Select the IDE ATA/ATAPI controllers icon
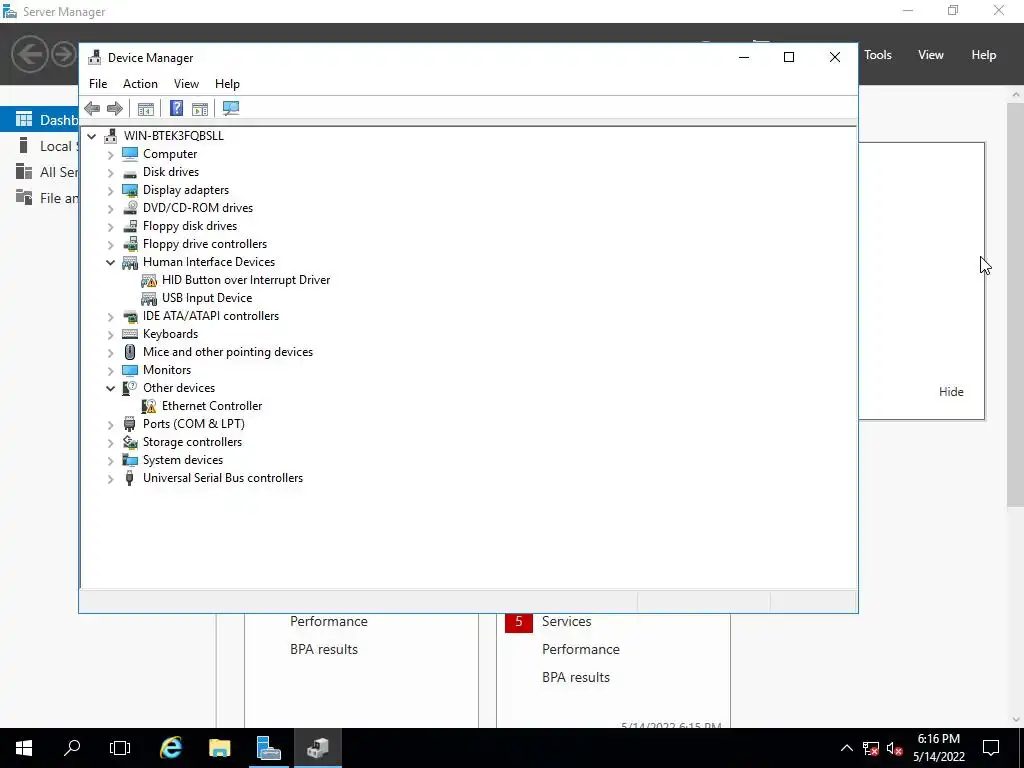Screen dimensions: 1024x768 [x=130, y=316]
